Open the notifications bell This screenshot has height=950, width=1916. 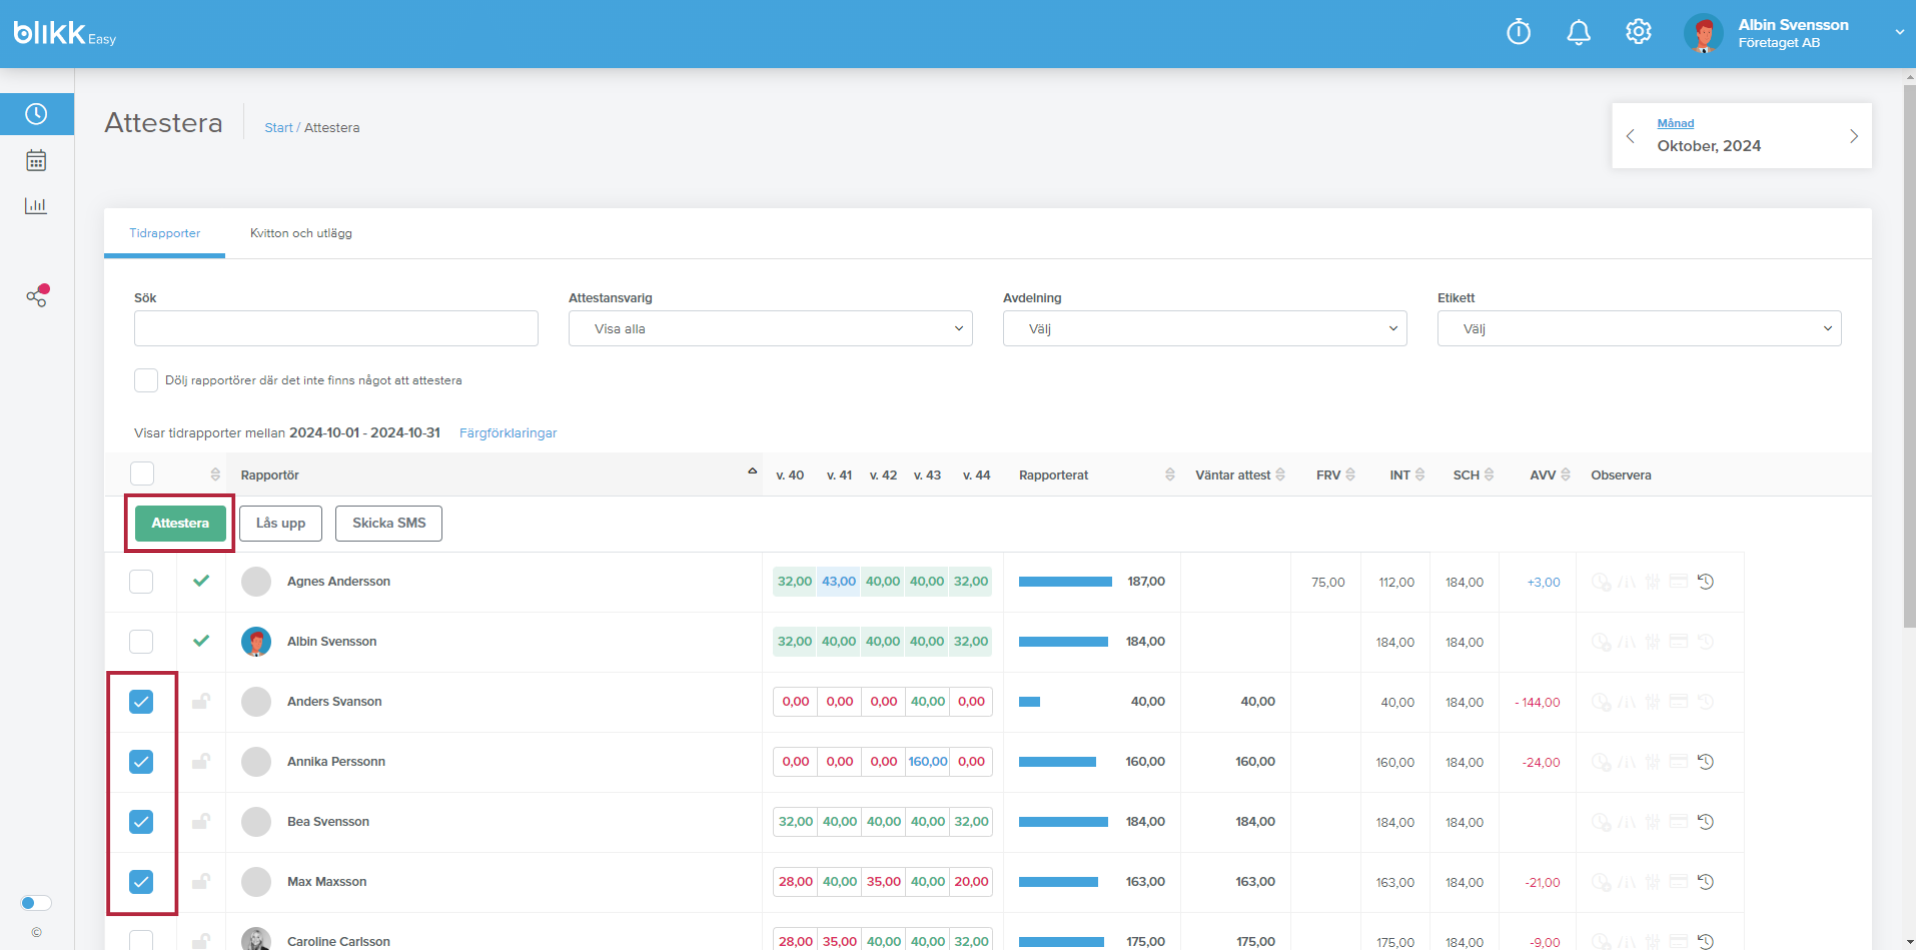click(x=1578, y=33)
